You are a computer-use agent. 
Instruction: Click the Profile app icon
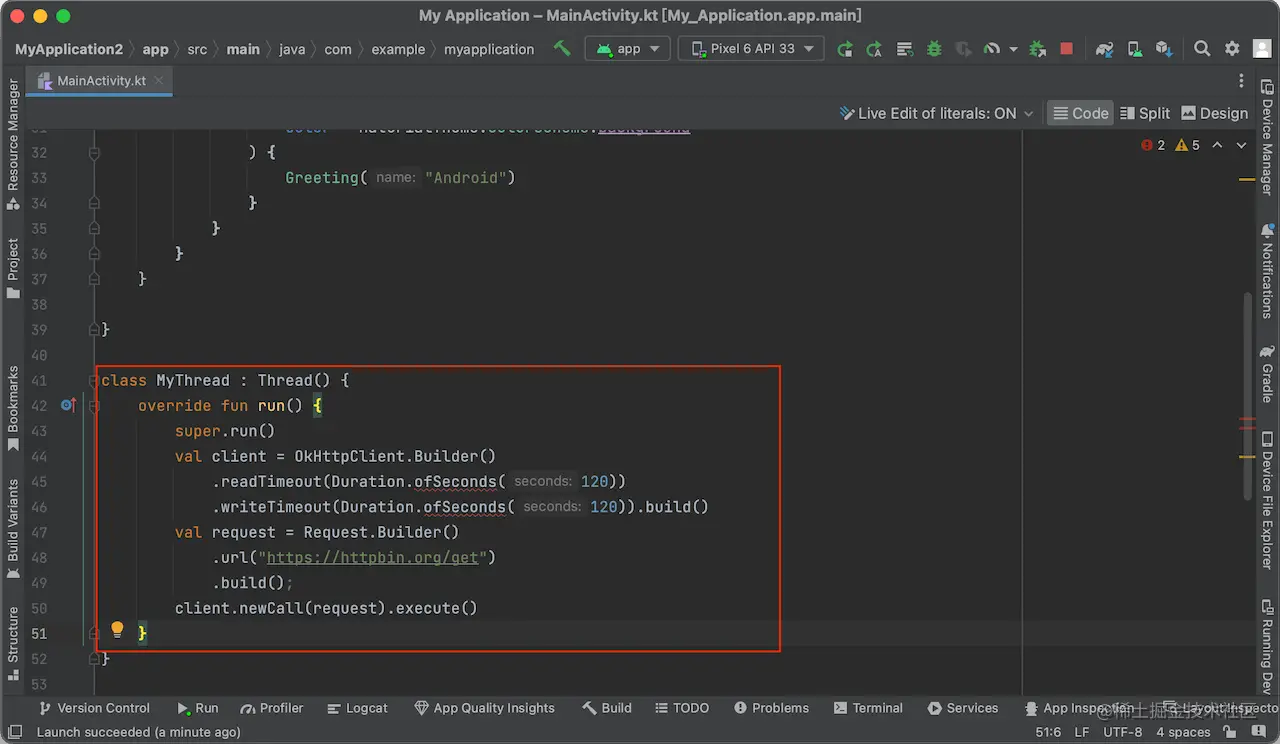[991, 48]
